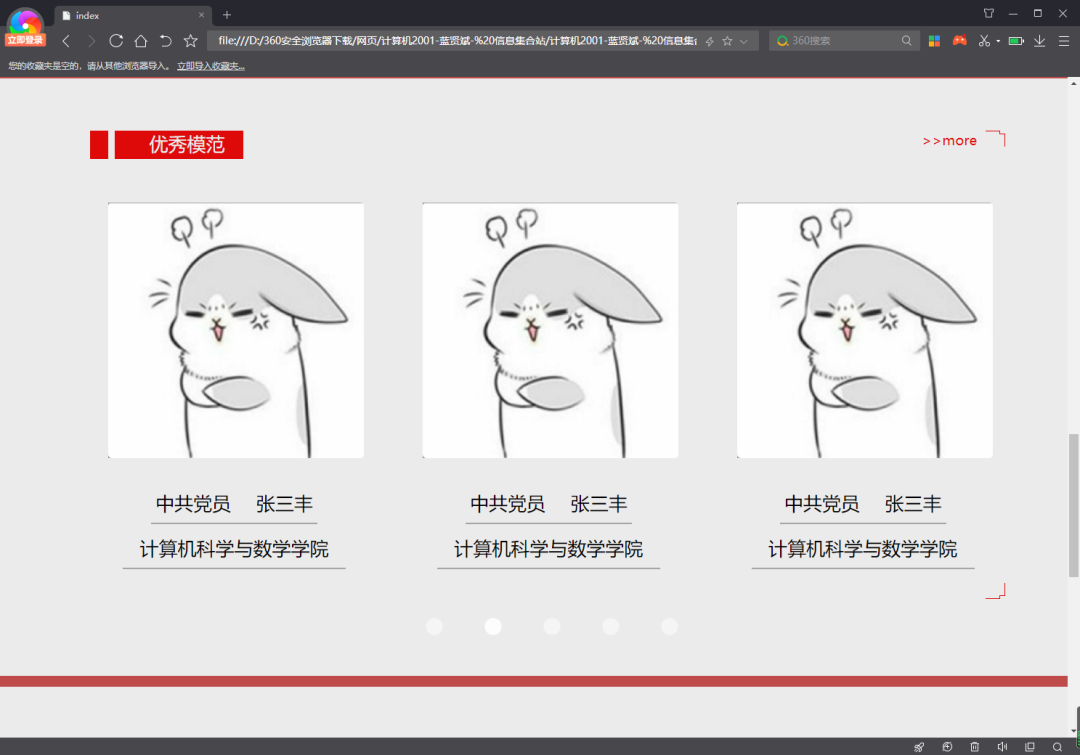The width and height of the screenshot is (1080, 755).
Task: Go forward to next page
Action: pyautogui.click(x=91, y=41)
